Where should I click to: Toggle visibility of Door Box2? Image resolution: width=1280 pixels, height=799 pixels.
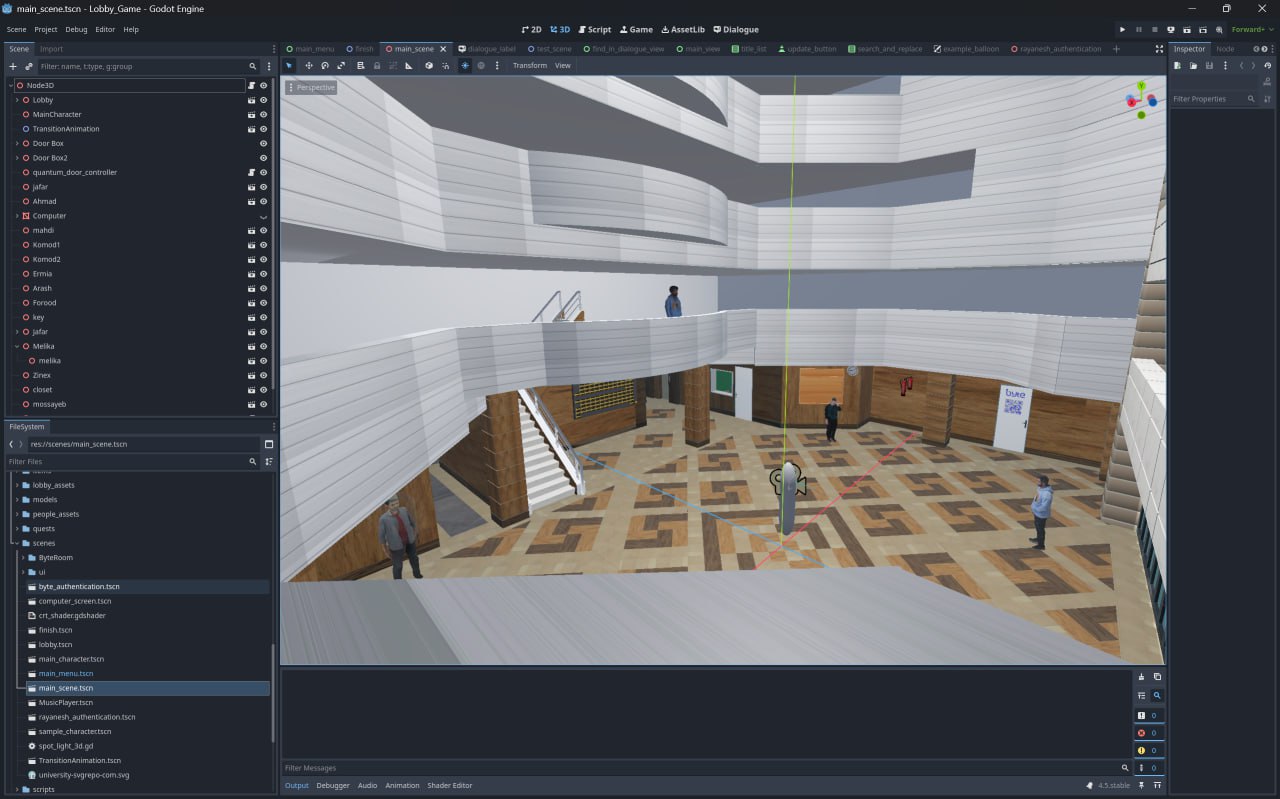(264, 158)
